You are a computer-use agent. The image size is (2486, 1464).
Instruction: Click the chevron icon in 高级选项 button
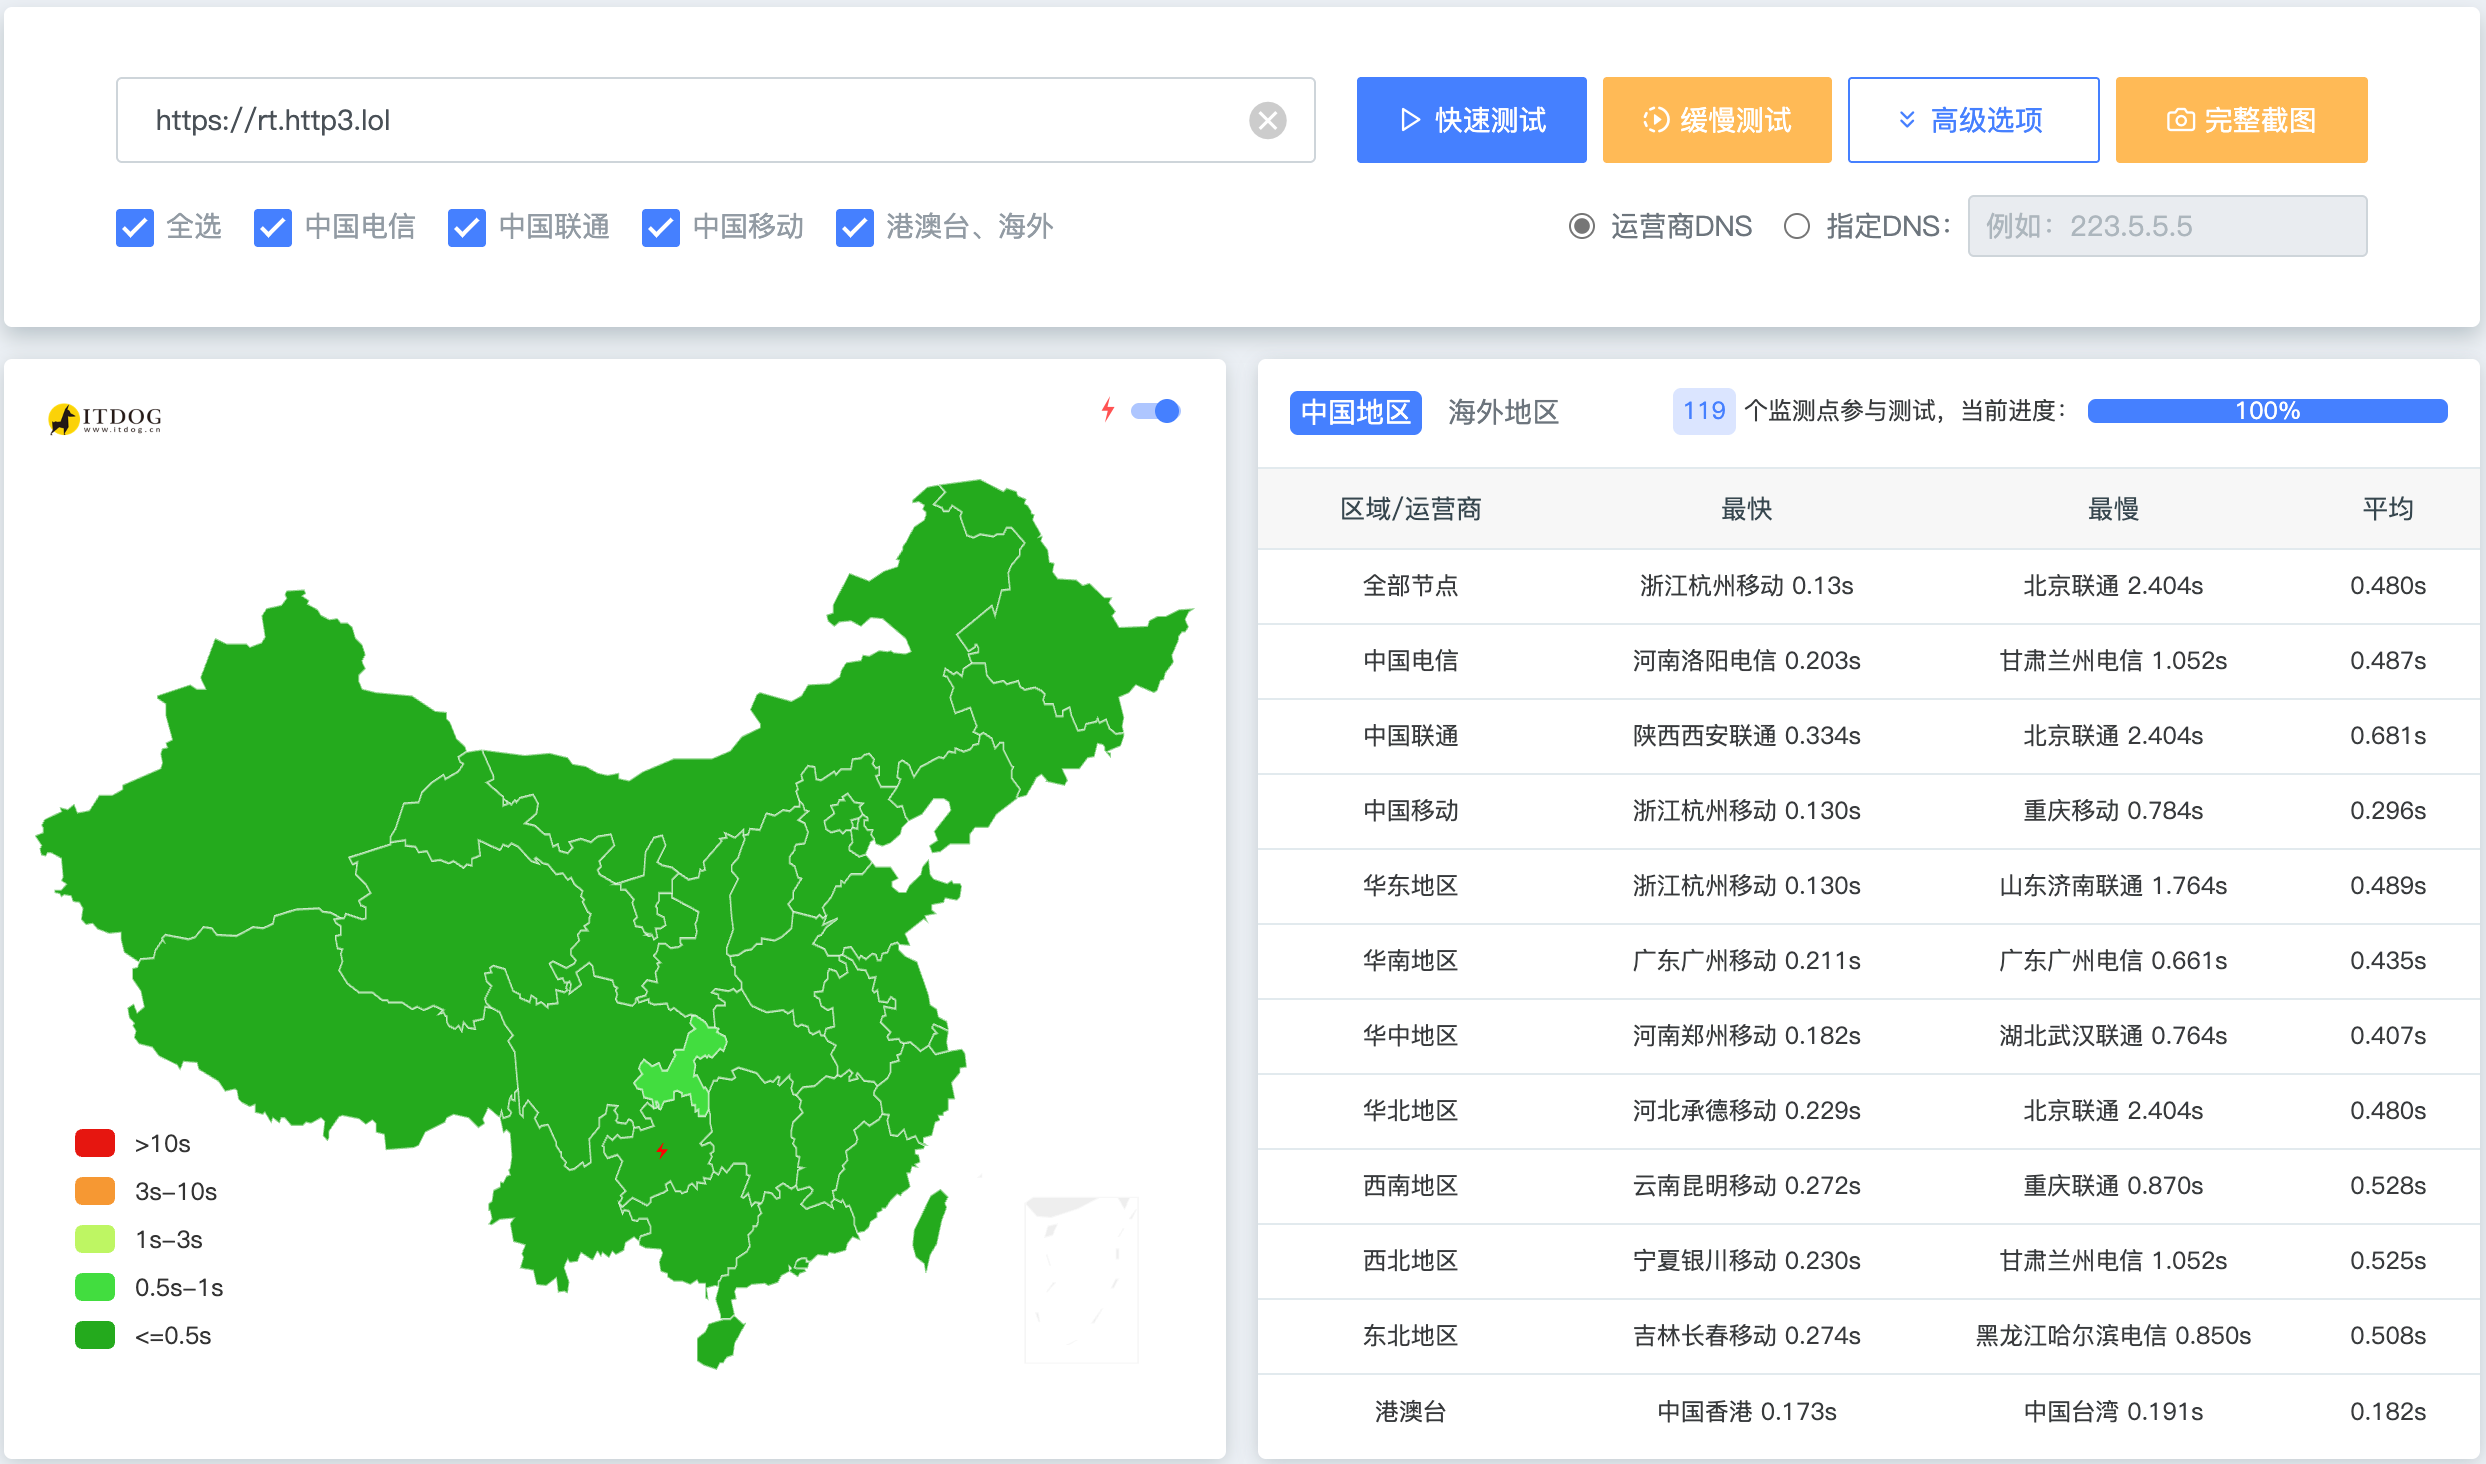(1908, 119)
